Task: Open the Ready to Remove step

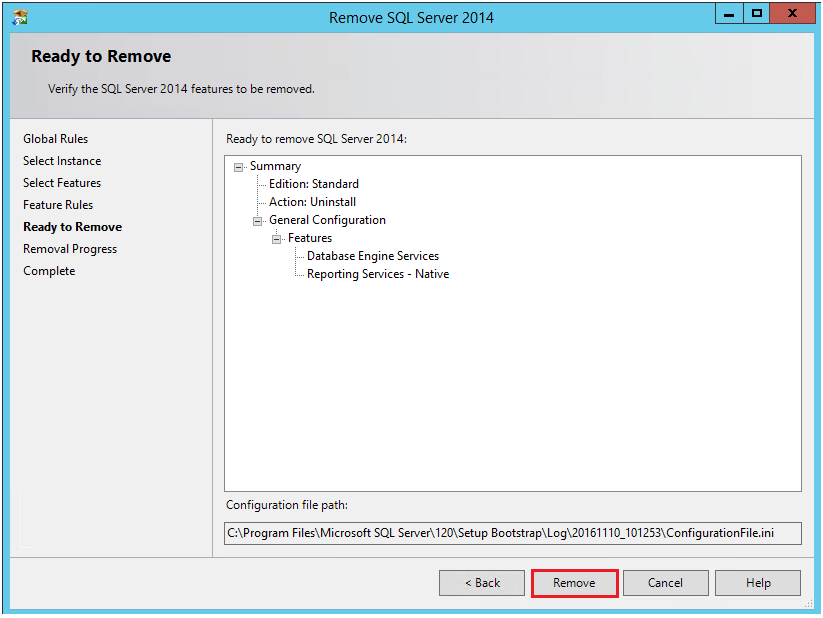Action: tap(72, 227)
